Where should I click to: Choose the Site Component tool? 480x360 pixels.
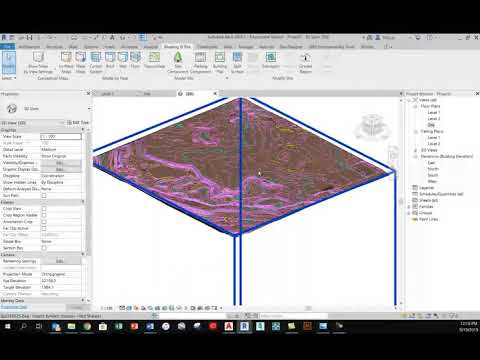coord(178,62)
